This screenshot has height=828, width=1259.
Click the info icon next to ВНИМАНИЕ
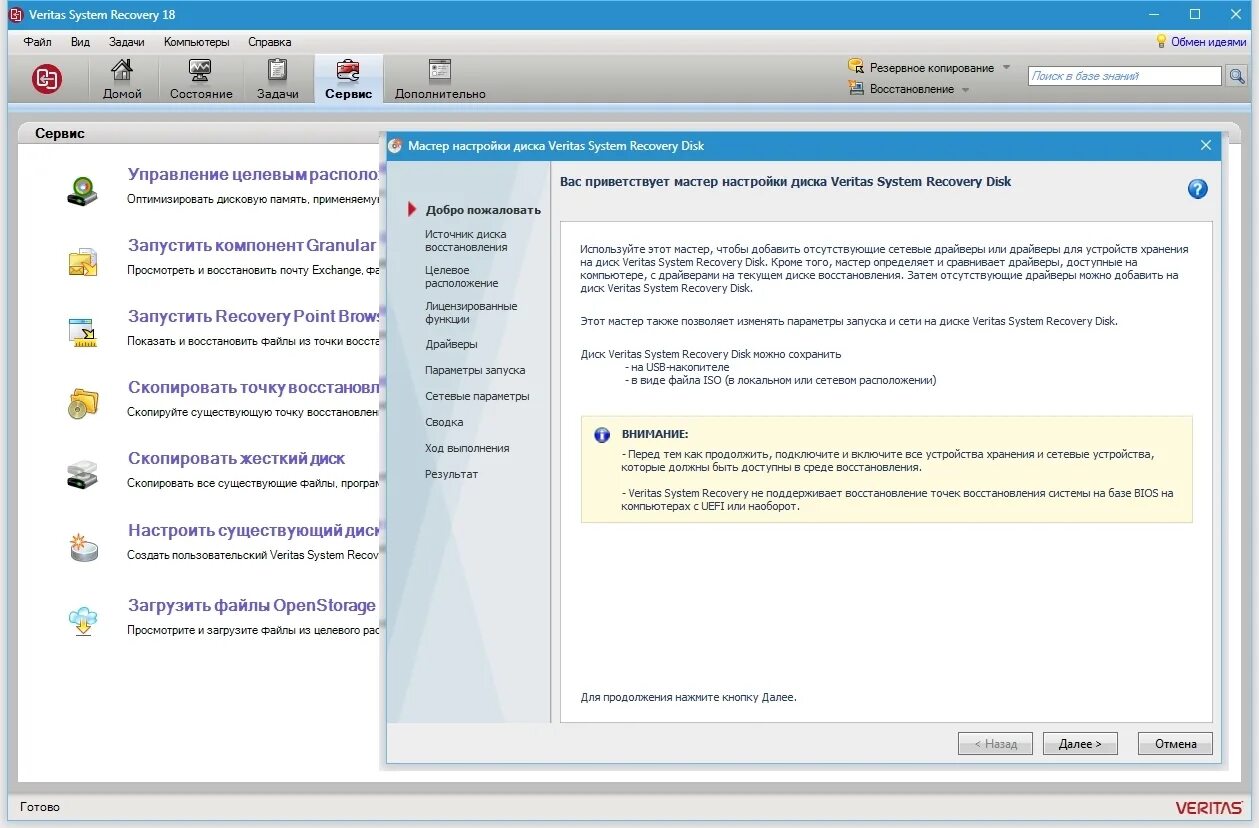(x=602, y=435)
